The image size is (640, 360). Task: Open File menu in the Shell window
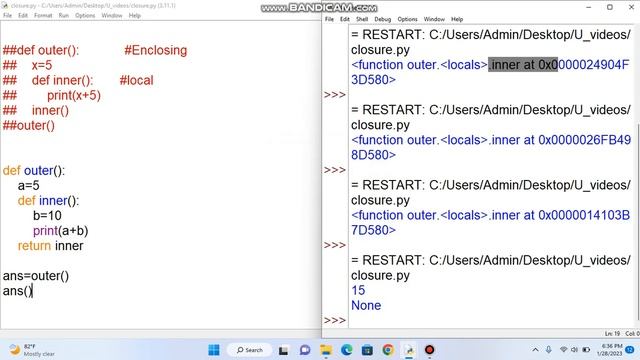tap(329, 19)
